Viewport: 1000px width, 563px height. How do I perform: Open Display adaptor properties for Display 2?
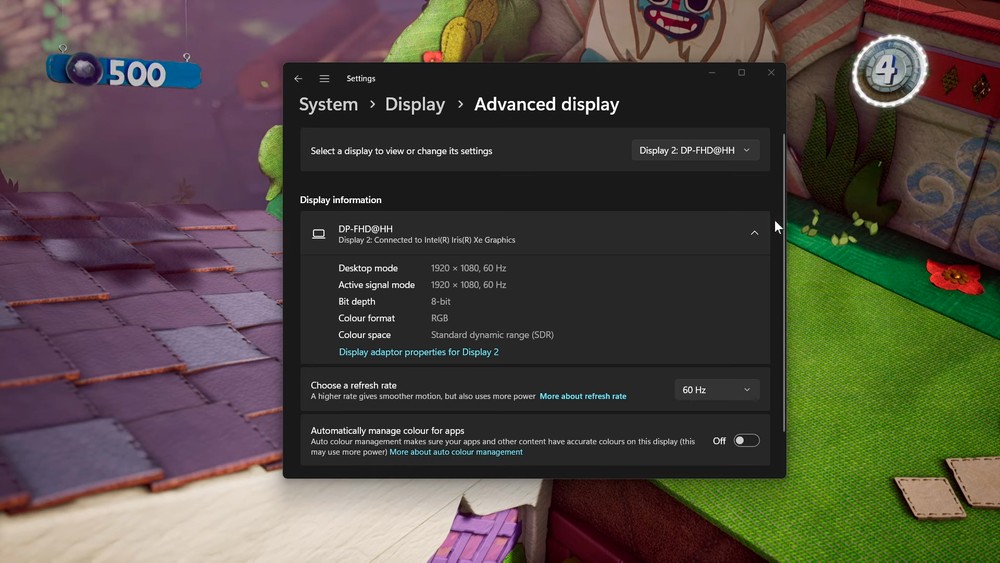(418, 352)
